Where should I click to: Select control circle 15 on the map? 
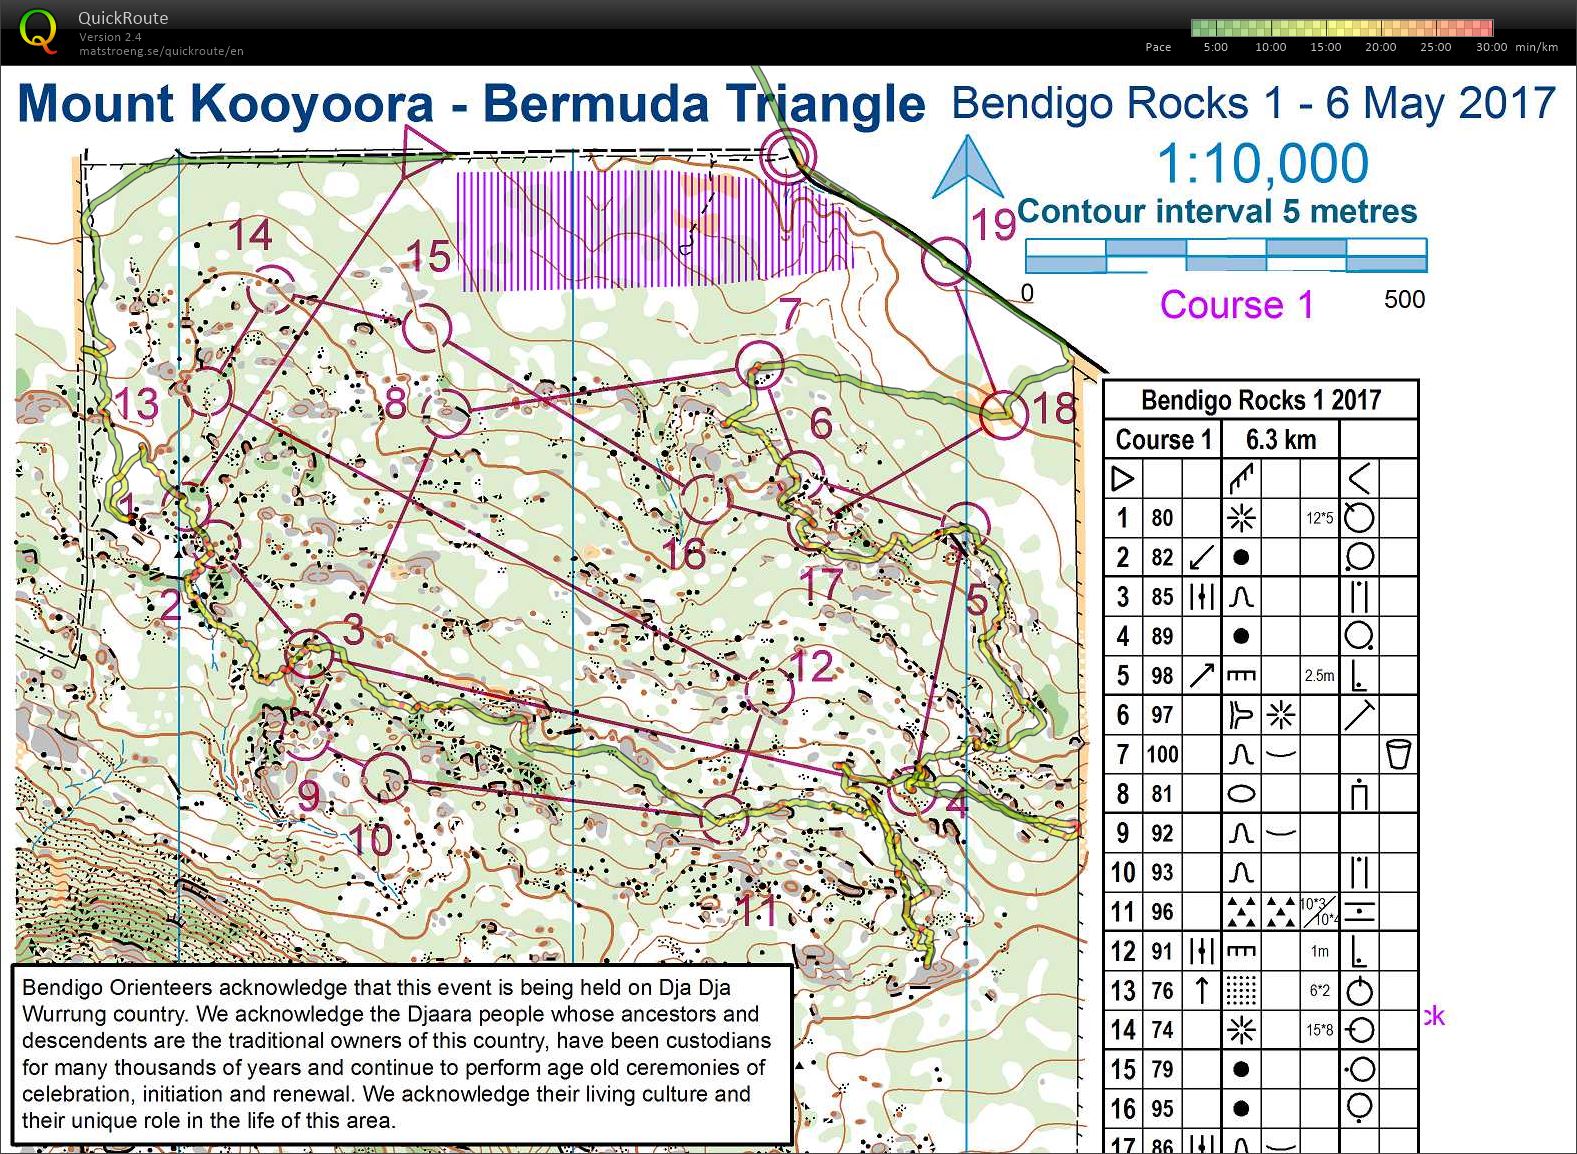tap(429, 327)
